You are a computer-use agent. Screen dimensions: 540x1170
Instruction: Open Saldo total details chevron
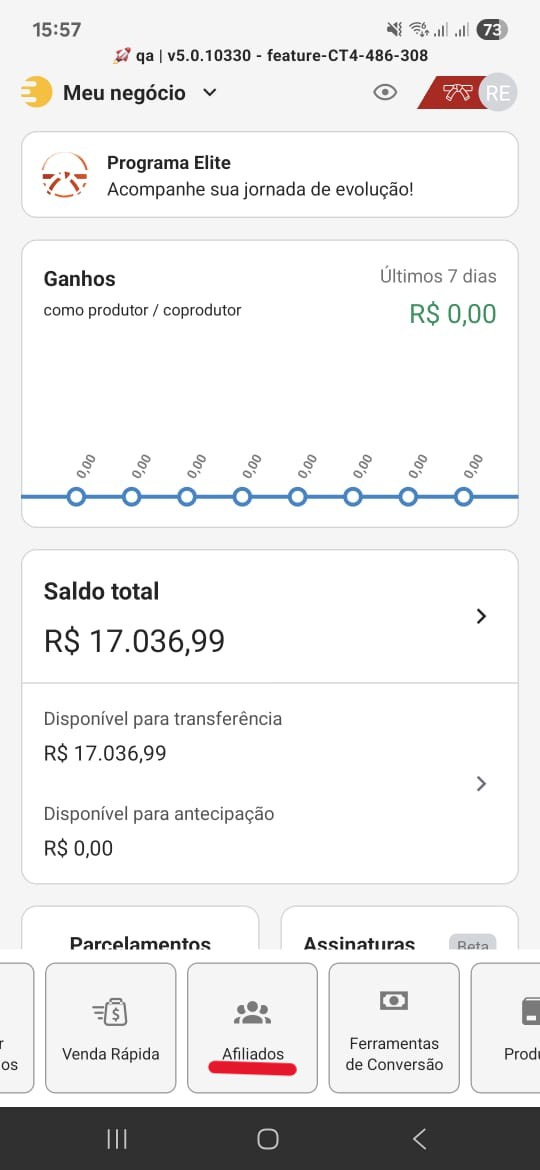point(481,616)
